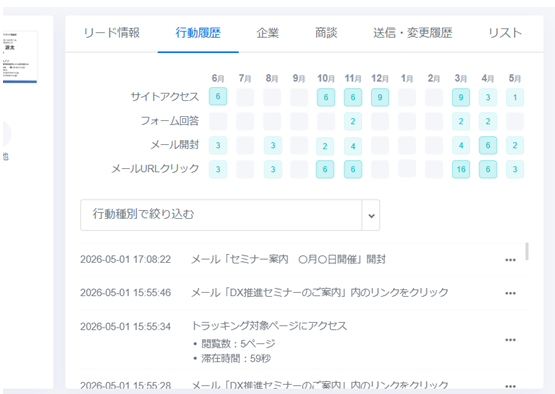The height and width of the screenshot is (394, 555).
Task: Click メール「セミナー案内 〇月〇日開催」開封 entry text
Action: 288,259
